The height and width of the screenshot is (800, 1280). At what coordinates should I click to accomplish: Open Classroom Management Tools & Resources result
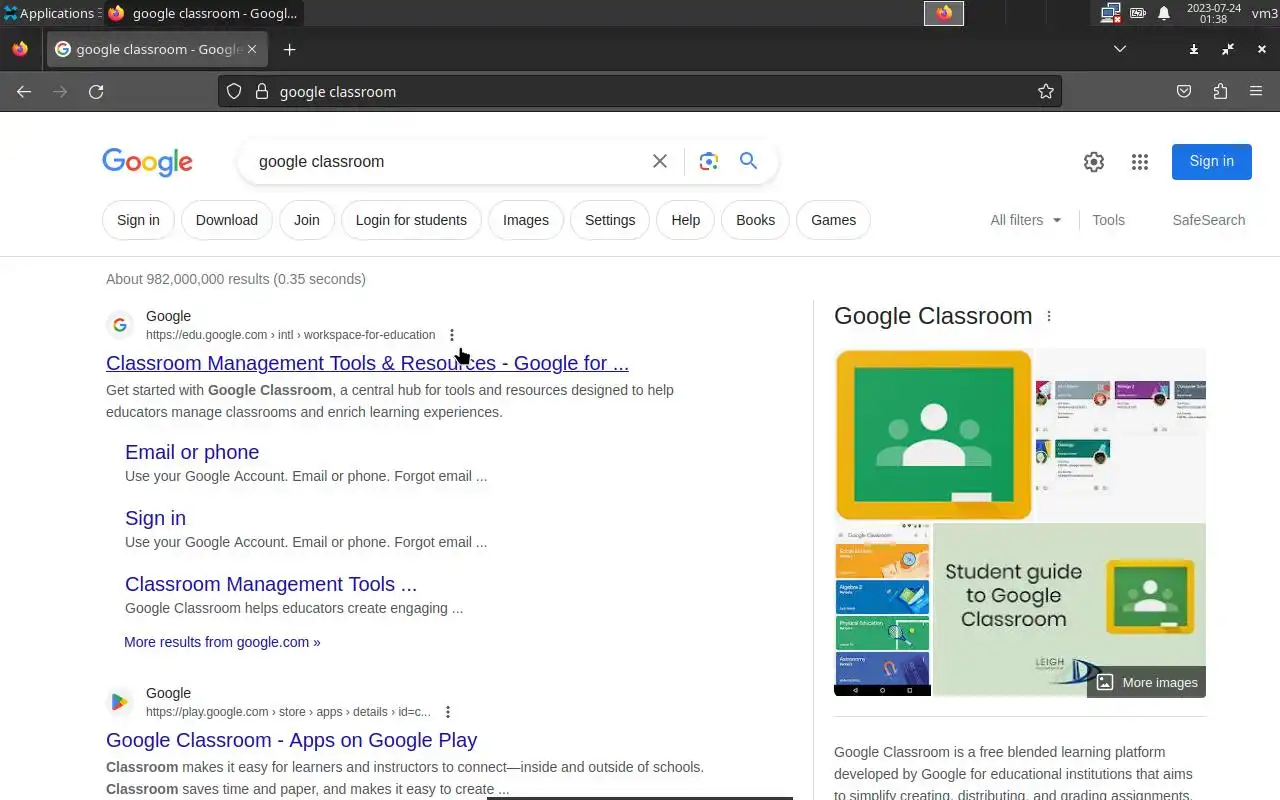[x=367, y=363]
